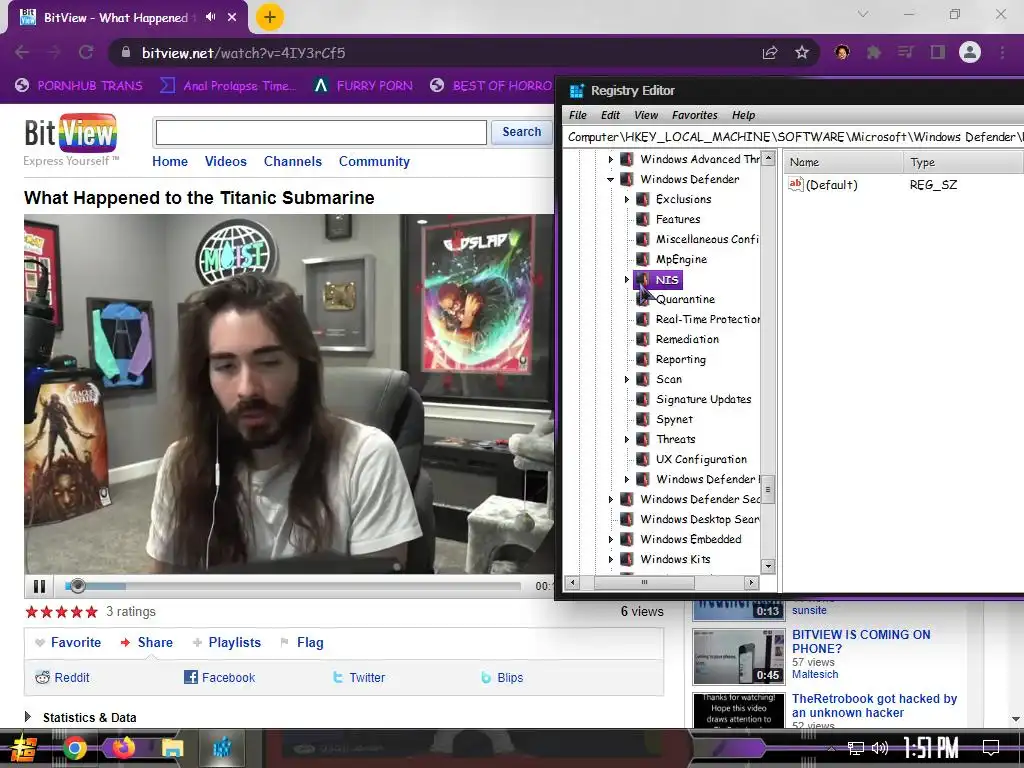The height and width of the screenshot is (768, 1024).
Task: Expand the Windows Kits key
Action: [x=611, y=560]
